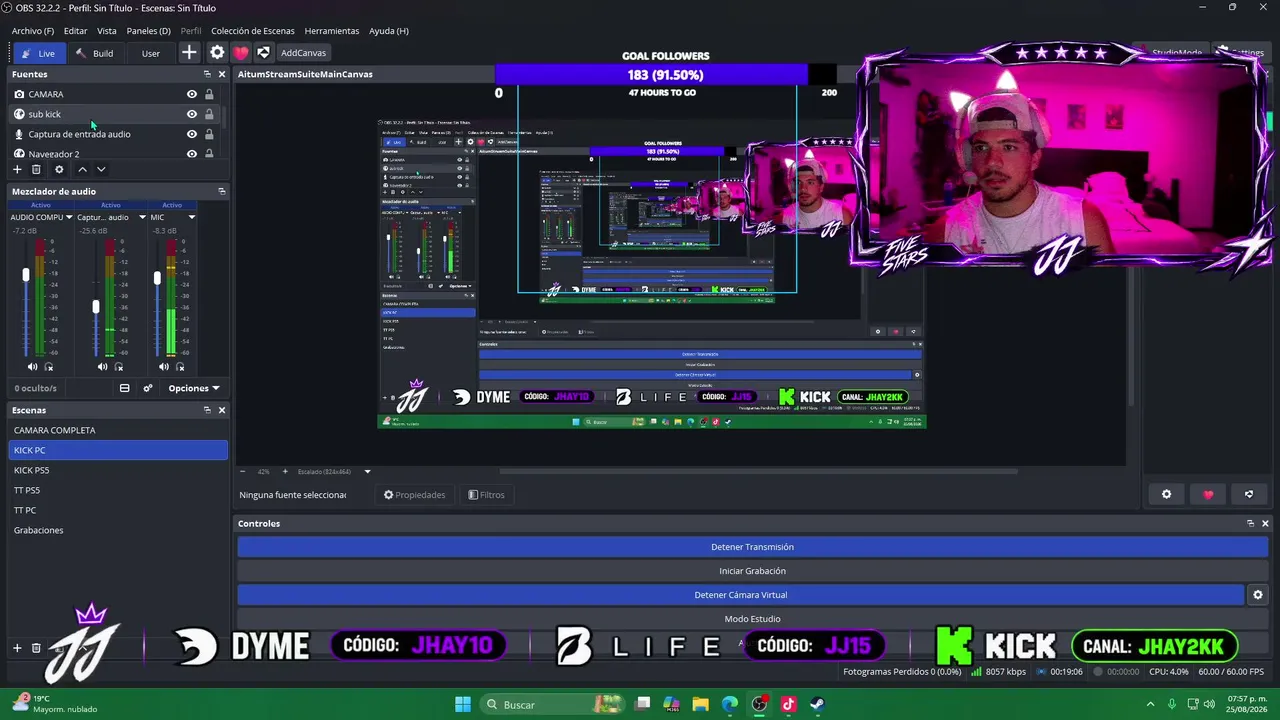Open advanced audio properties gears icon

148,388
